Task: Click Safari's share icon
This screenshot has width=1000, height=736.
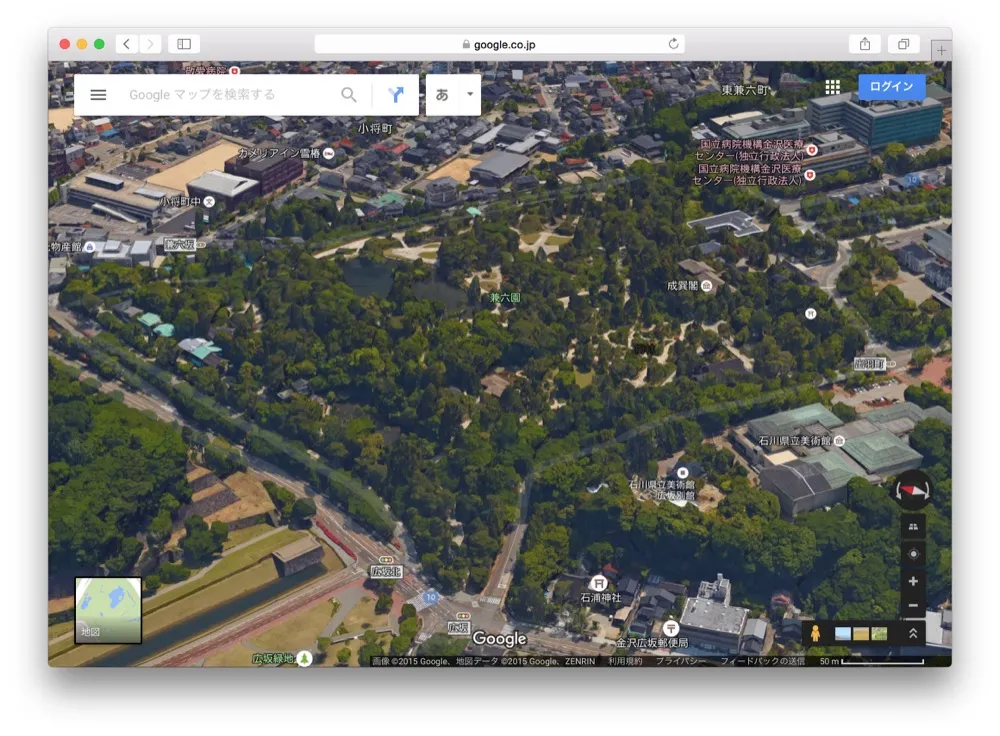Action: (x=864, y=43)
